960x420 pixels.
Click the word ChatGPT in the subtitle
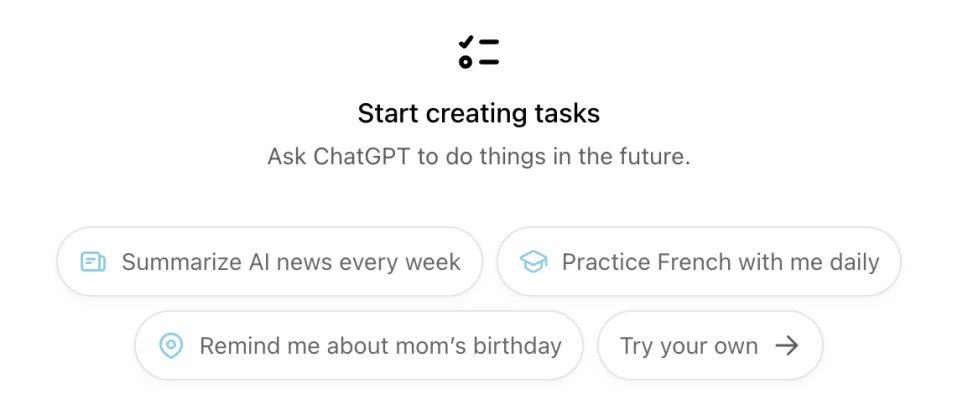pyautogui.click(x=362, y=157)
